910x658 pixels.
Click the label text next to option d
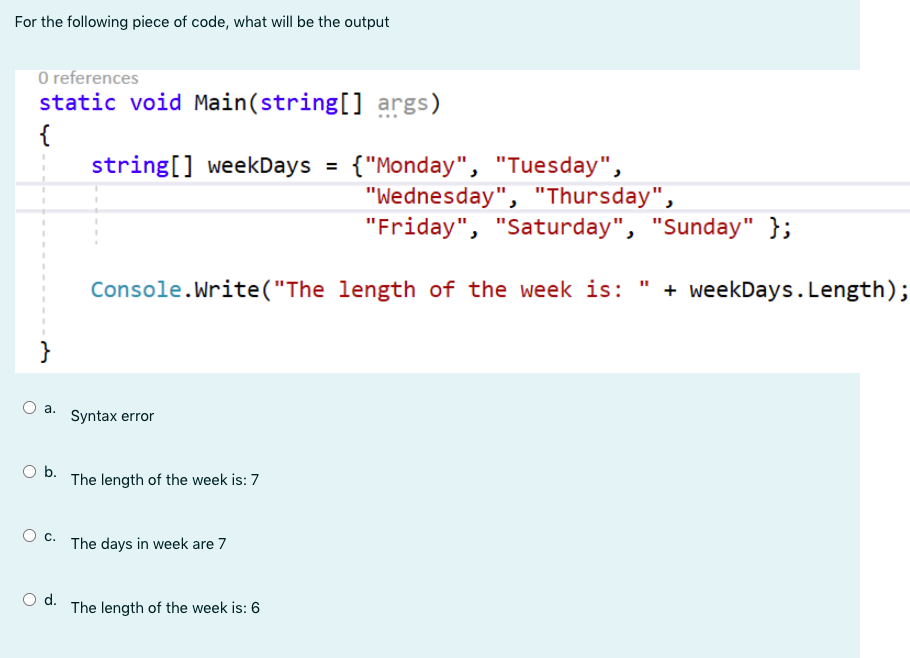tap(164, 607)
